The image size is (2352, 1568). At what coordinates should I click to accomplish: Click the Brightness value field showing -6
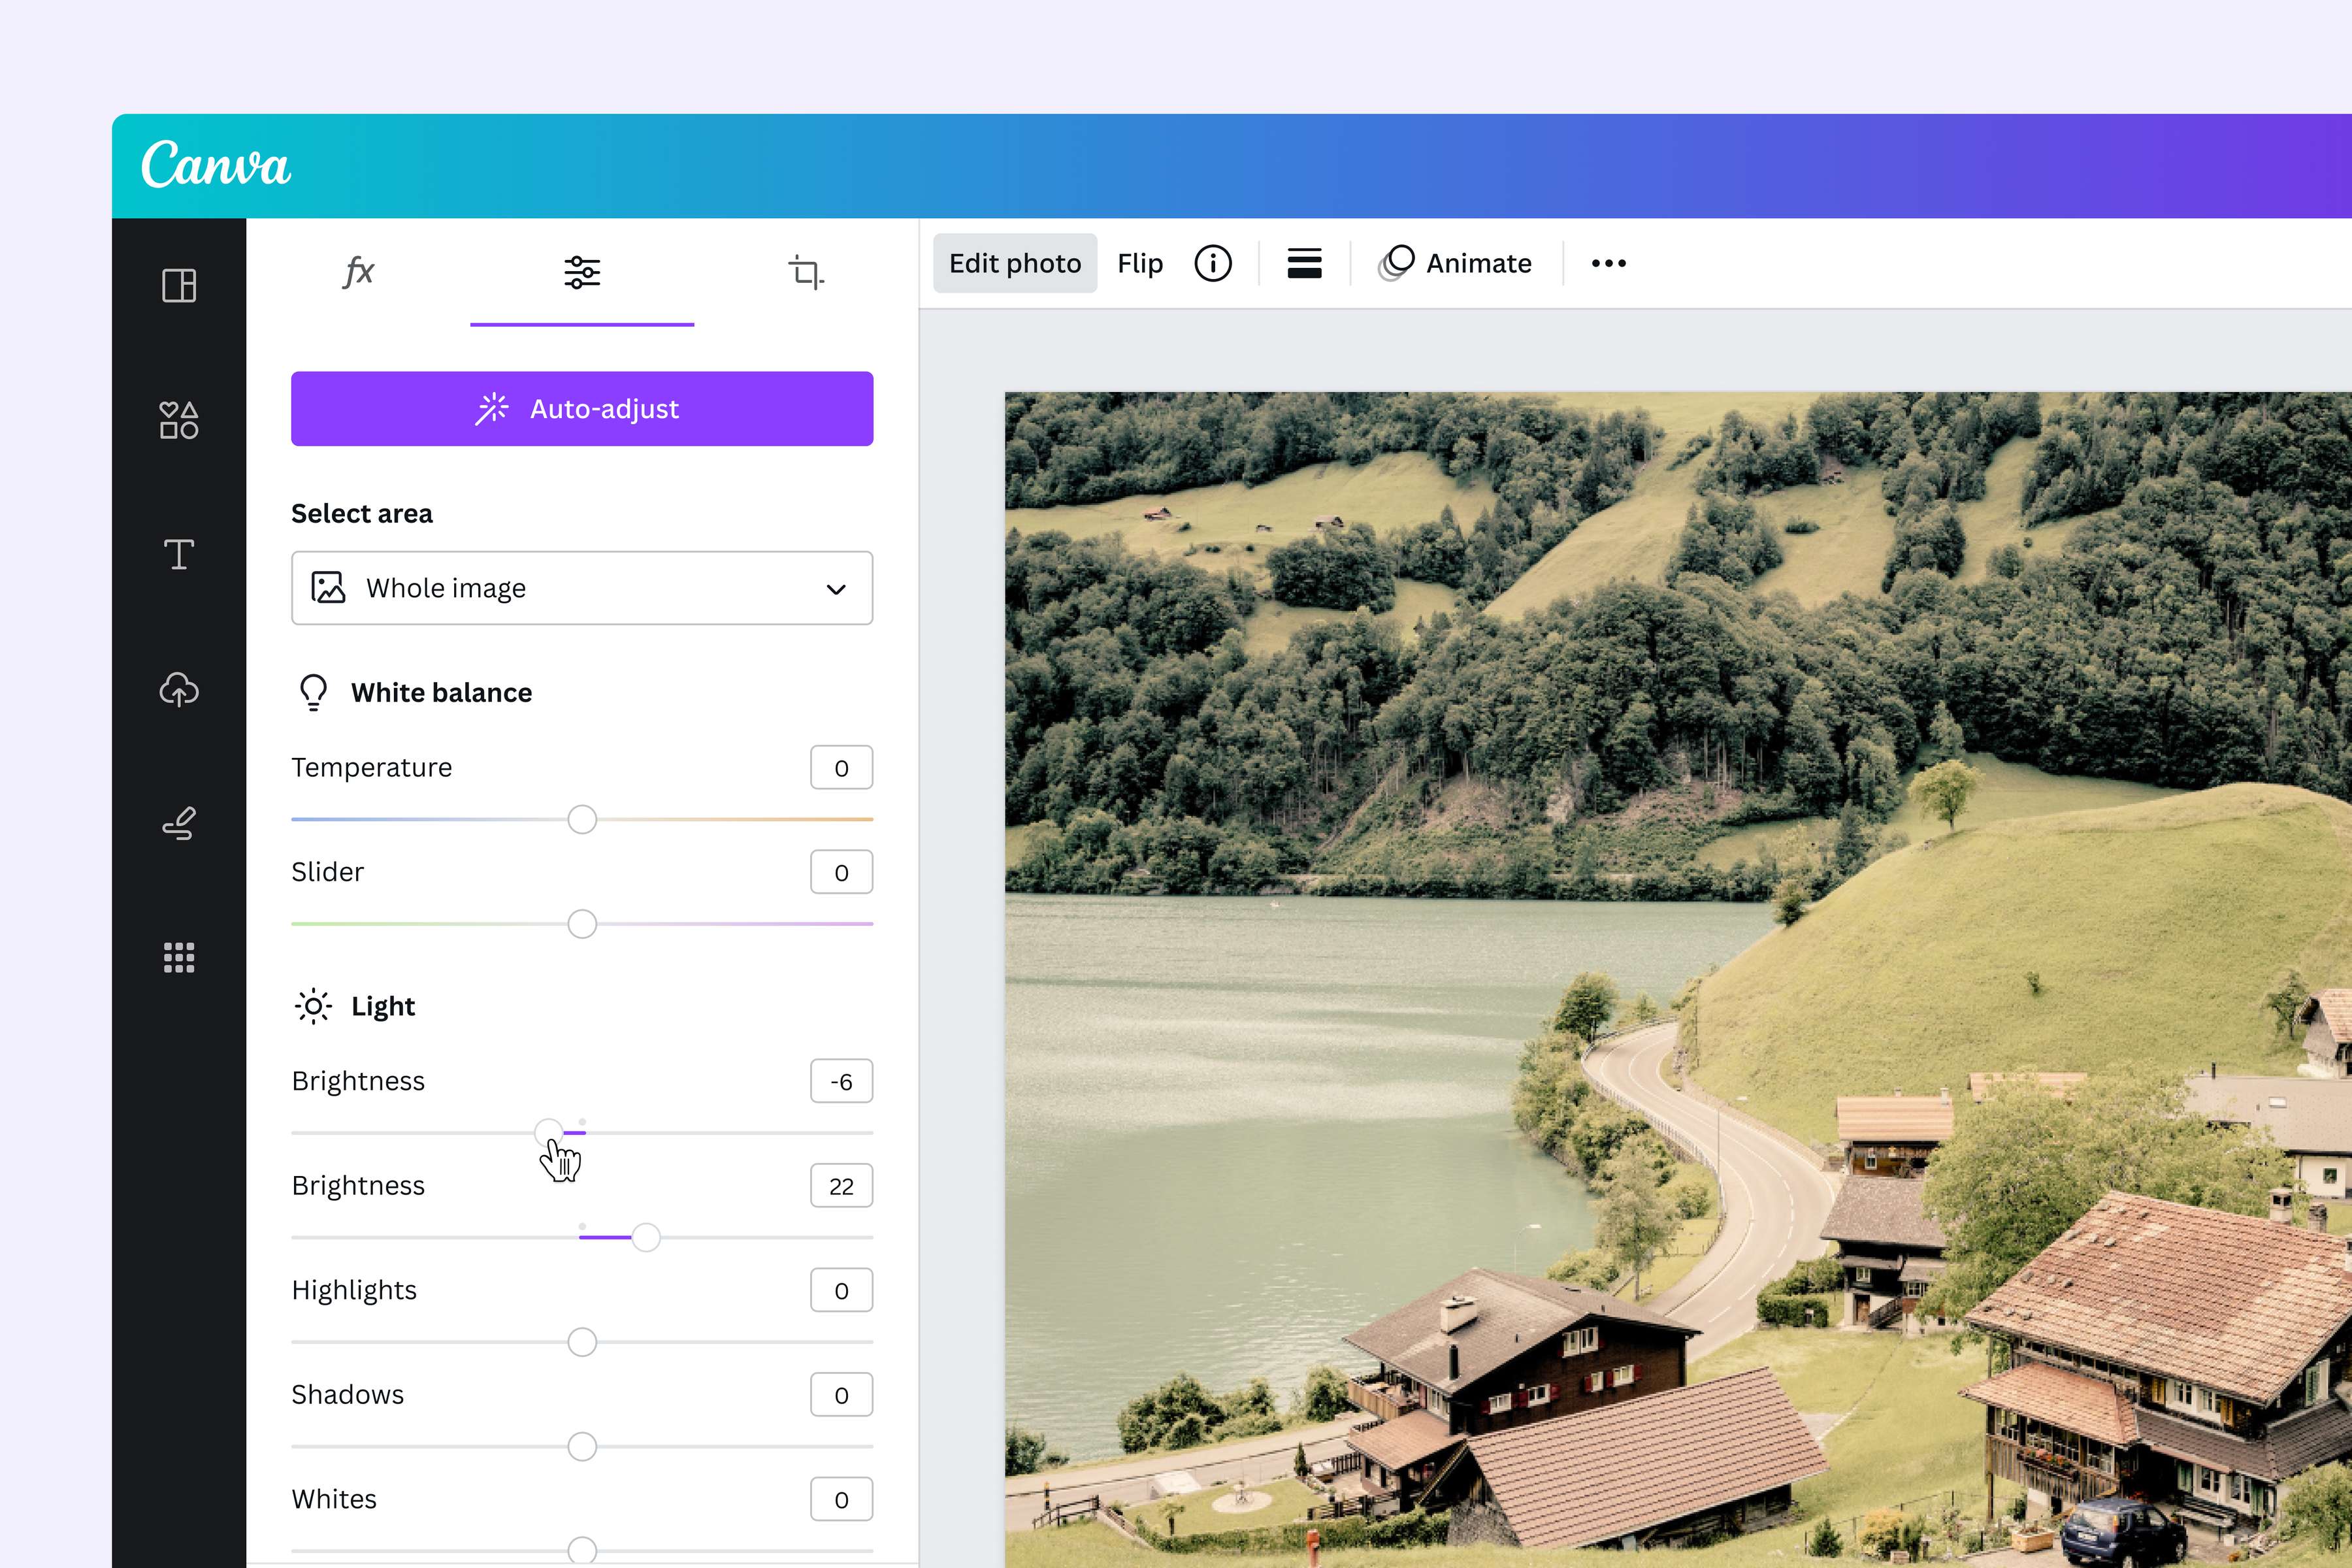[x=841, y=1081]
